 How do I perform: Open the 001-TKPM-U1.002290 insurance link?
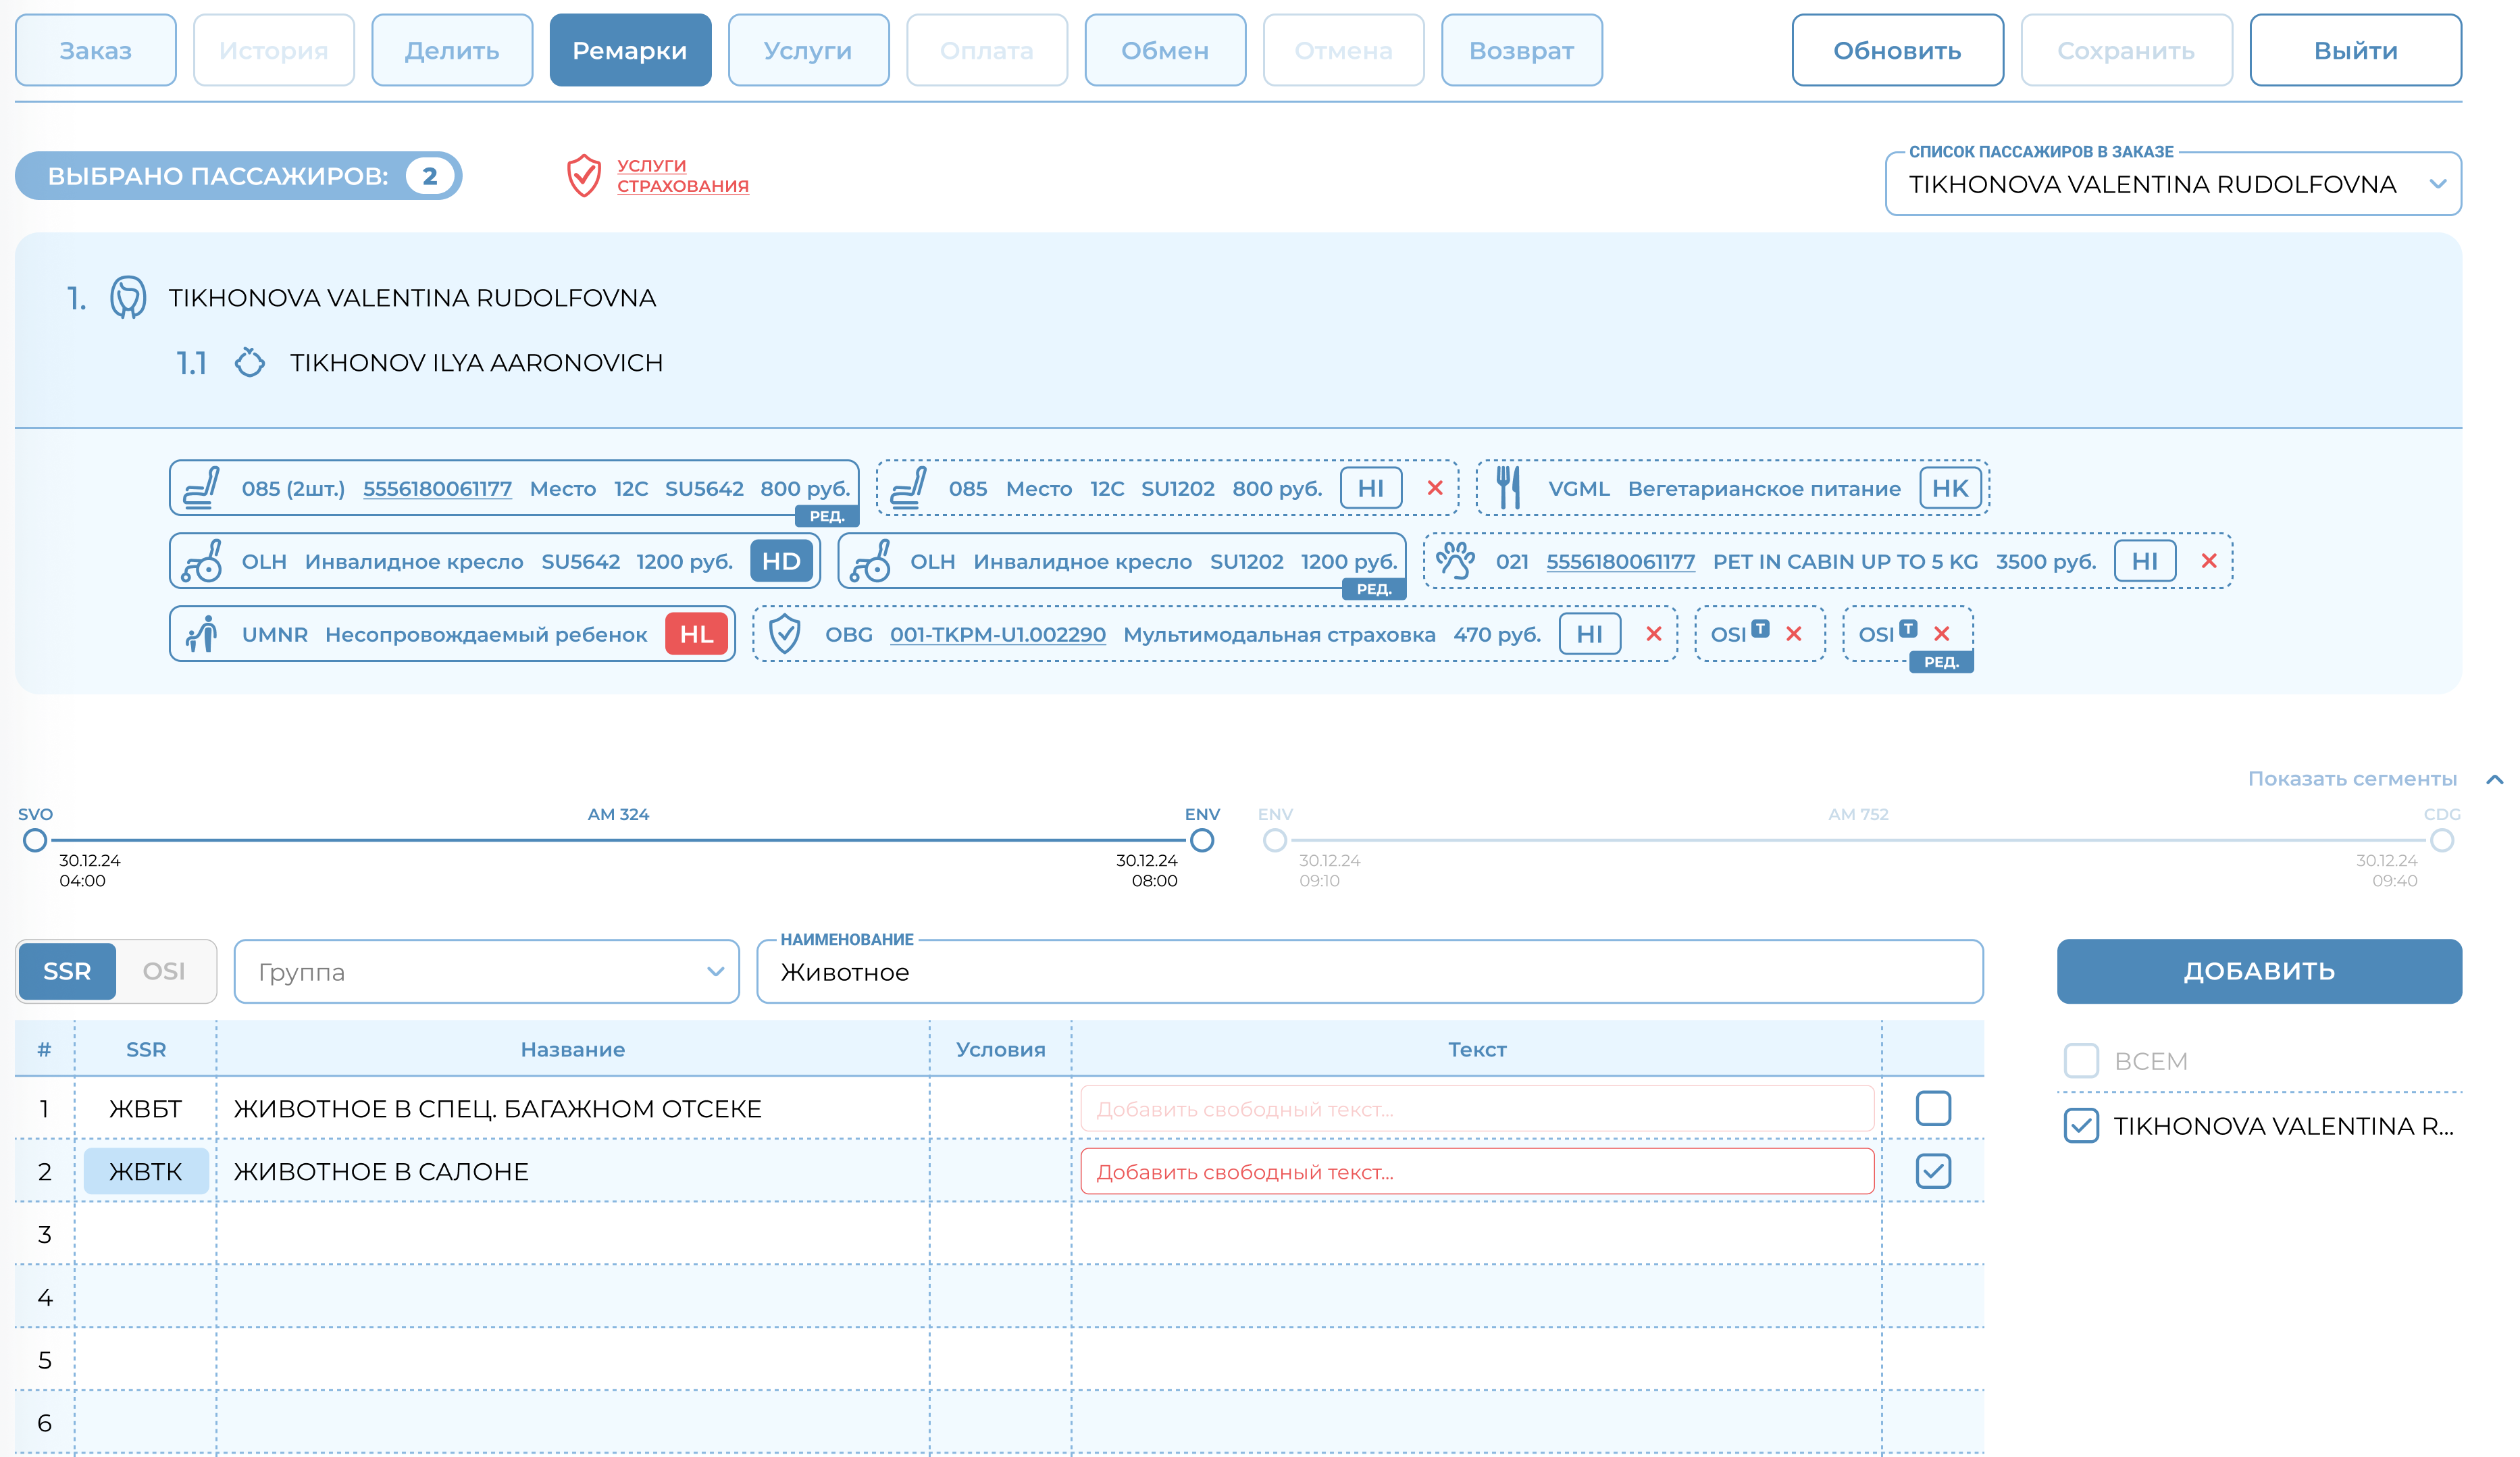[997, 634]
